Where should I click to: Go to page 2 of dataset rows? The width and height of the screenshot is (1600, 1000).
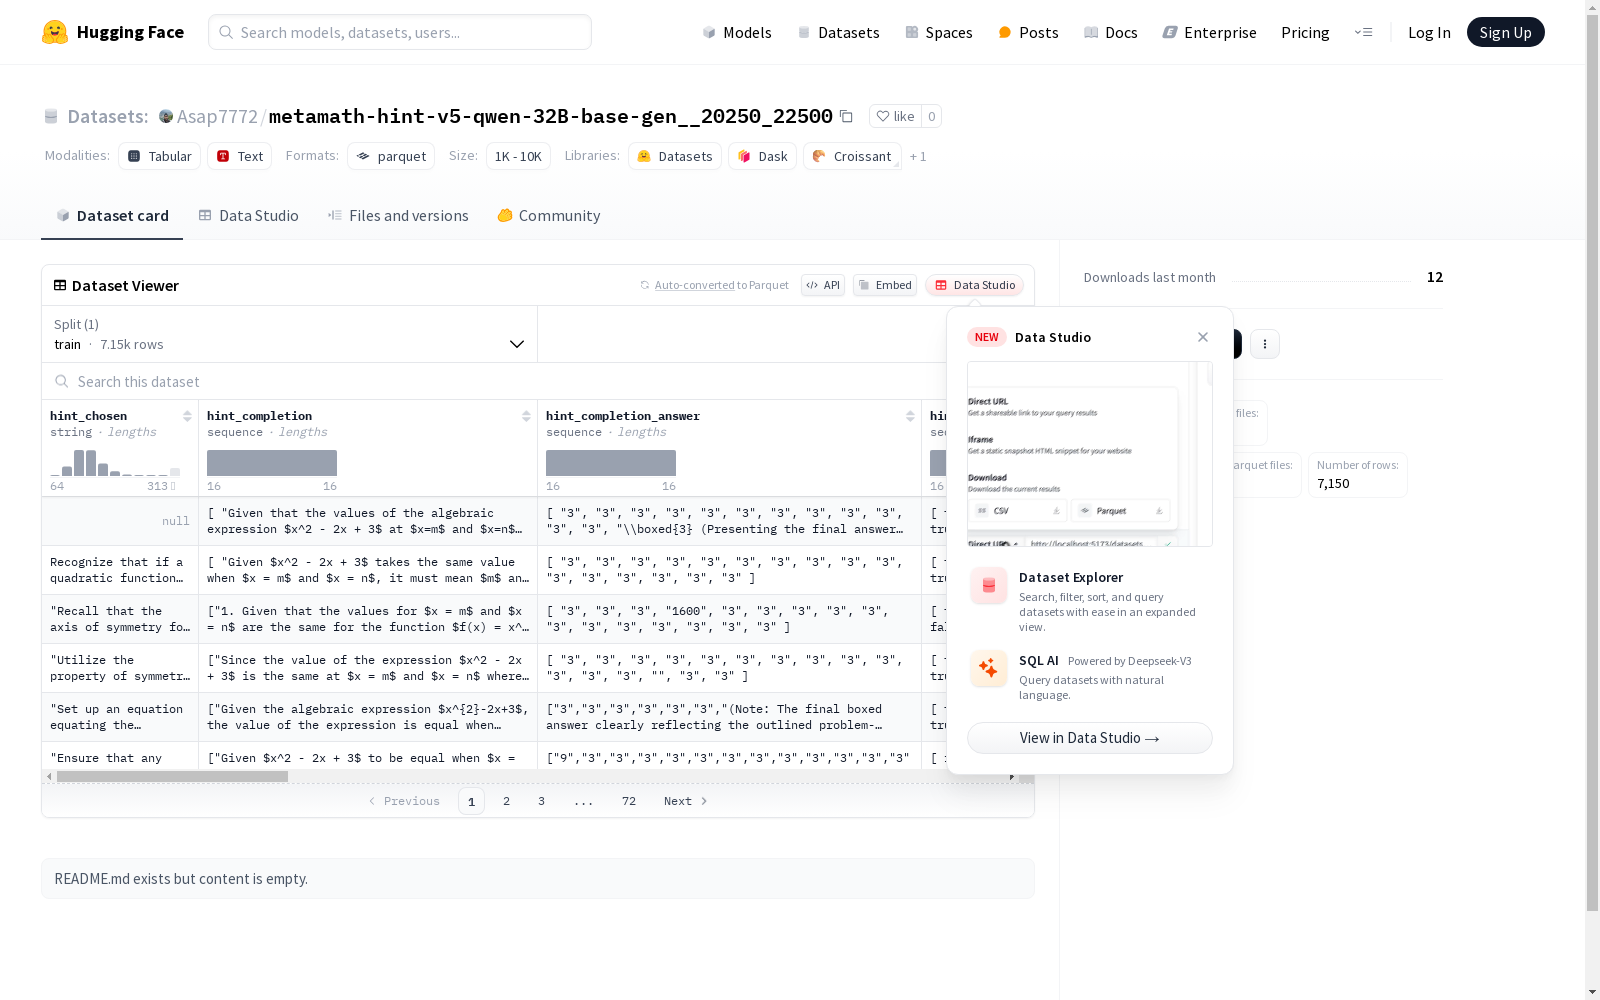coord(506,801)
